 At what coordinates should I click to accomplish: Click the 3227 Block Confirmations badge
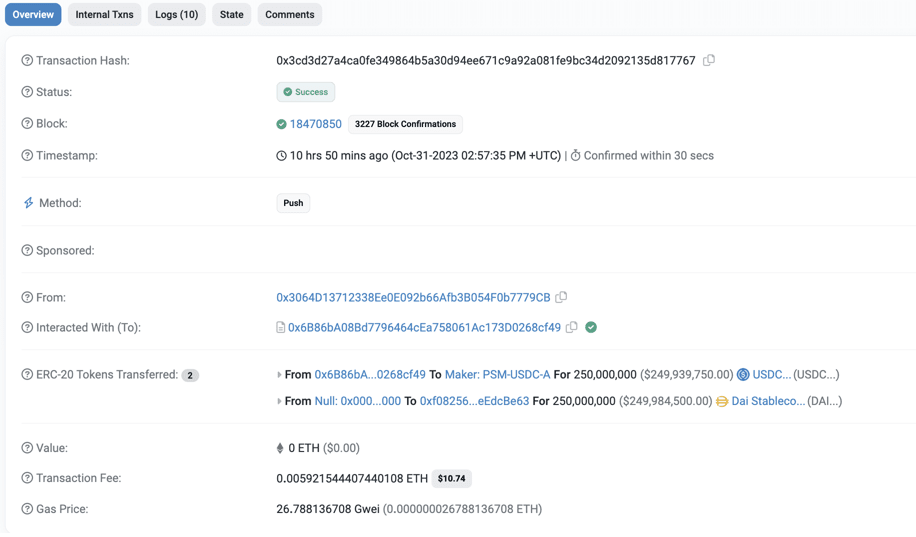(x=405, y=124)
